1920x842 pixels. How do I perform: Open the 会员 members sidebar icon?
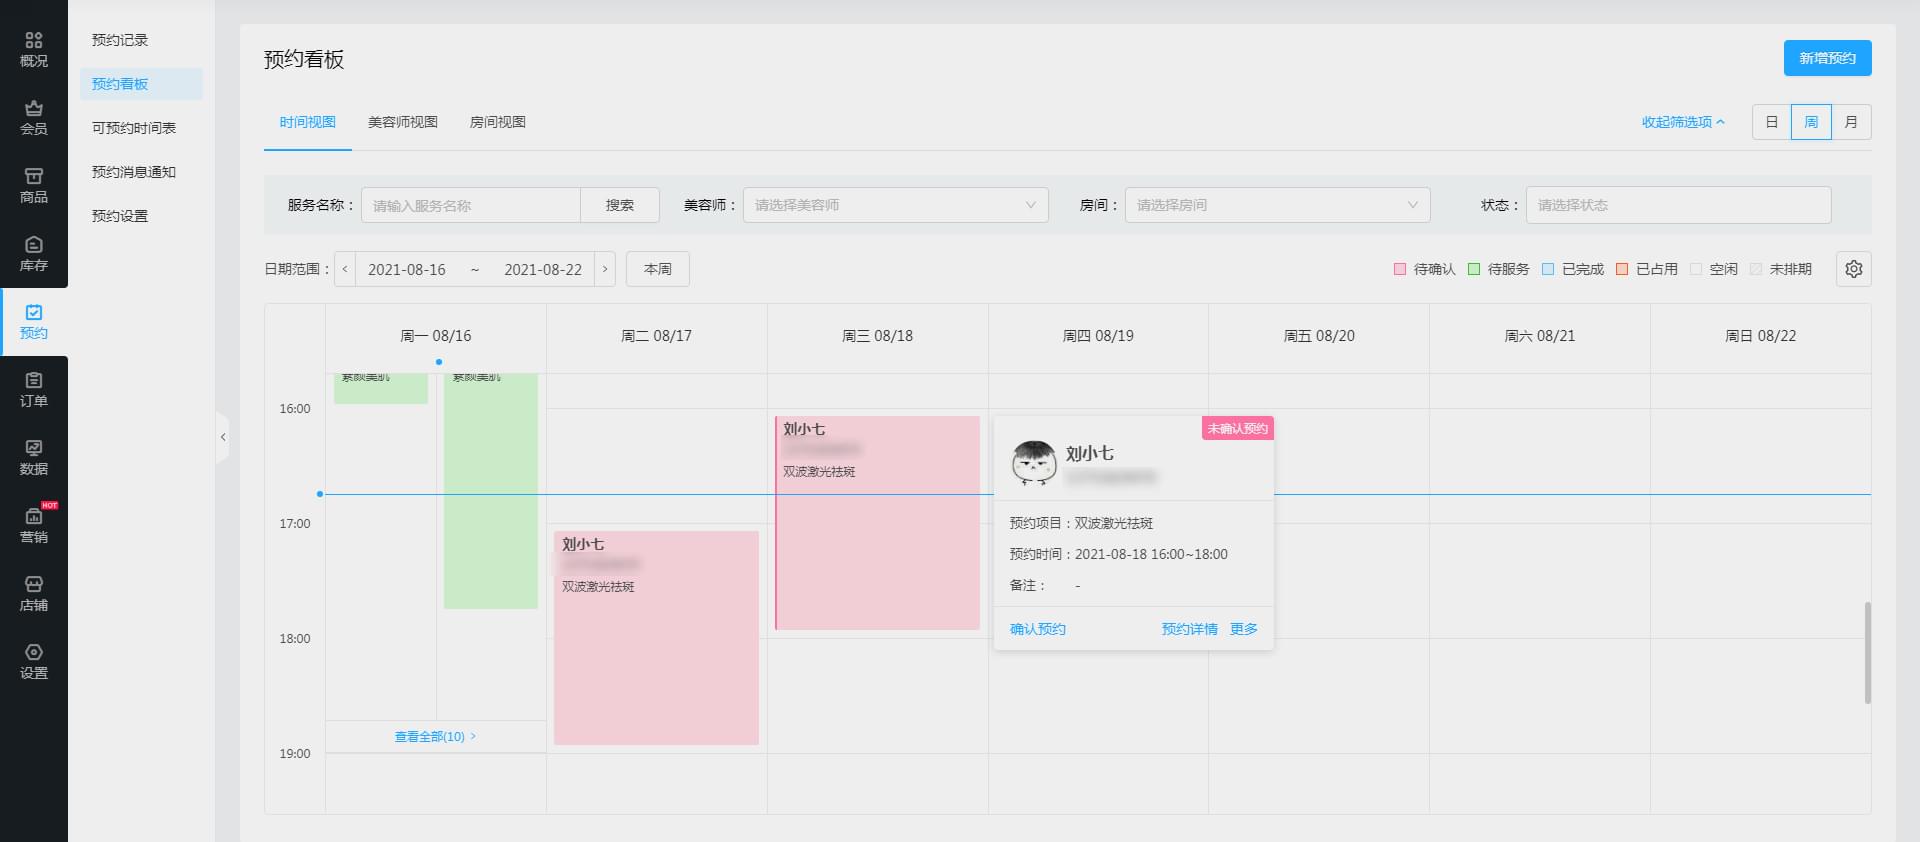point(34,117)
